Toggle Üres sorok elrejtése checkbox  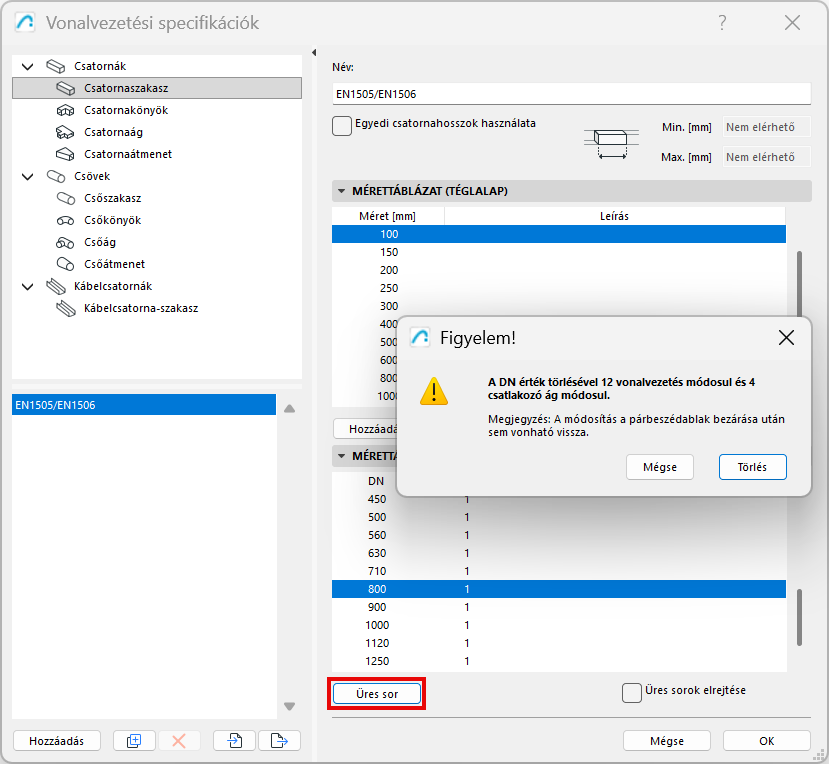click(x=631, y=693)
